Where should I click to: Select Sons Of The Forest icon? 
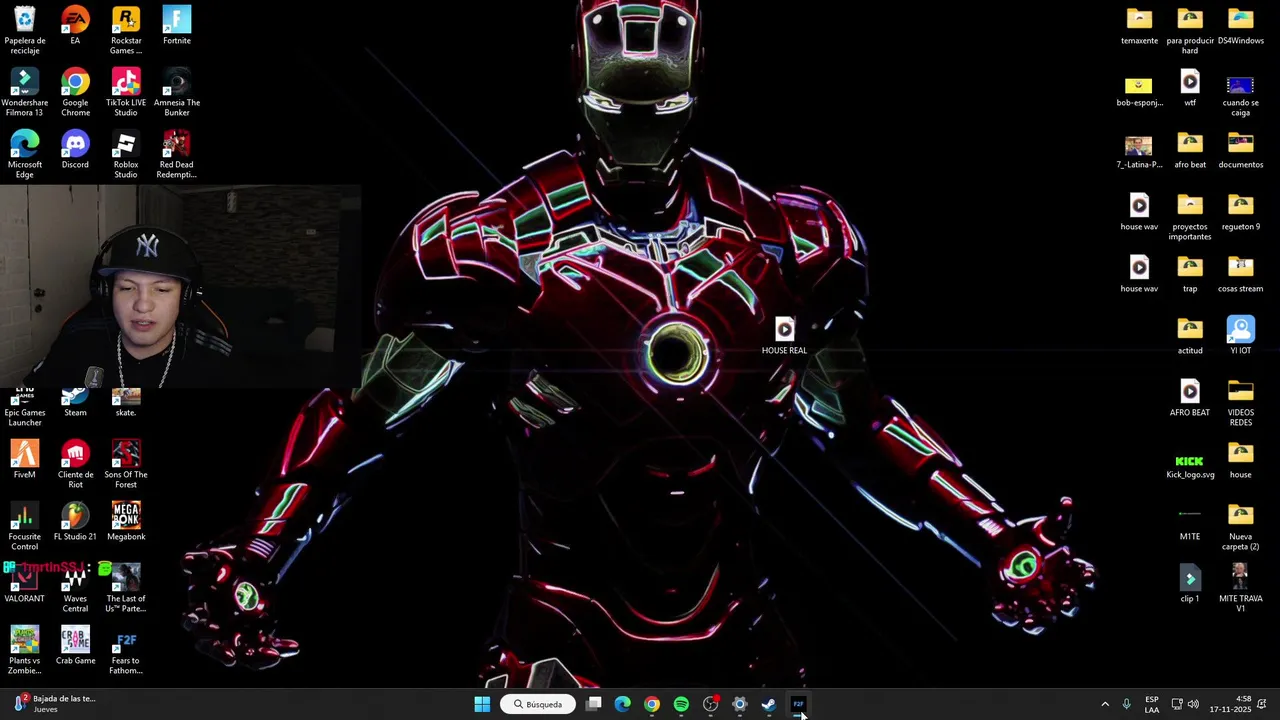click(126, 464)
